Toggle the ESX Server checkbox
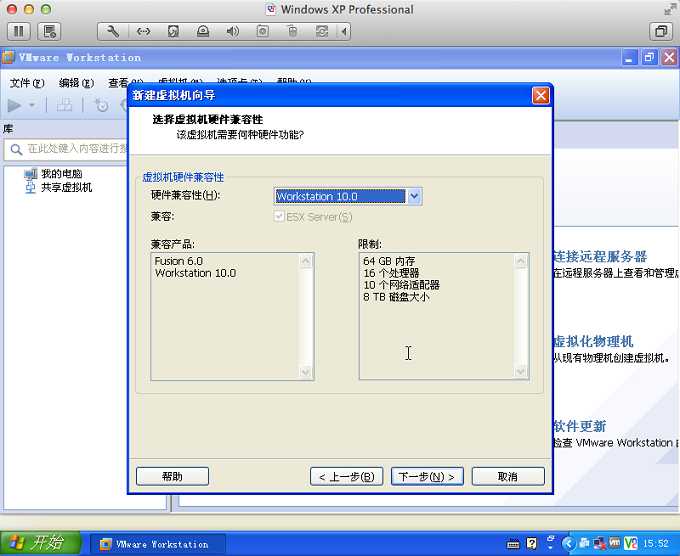 (x=279, y=216)
